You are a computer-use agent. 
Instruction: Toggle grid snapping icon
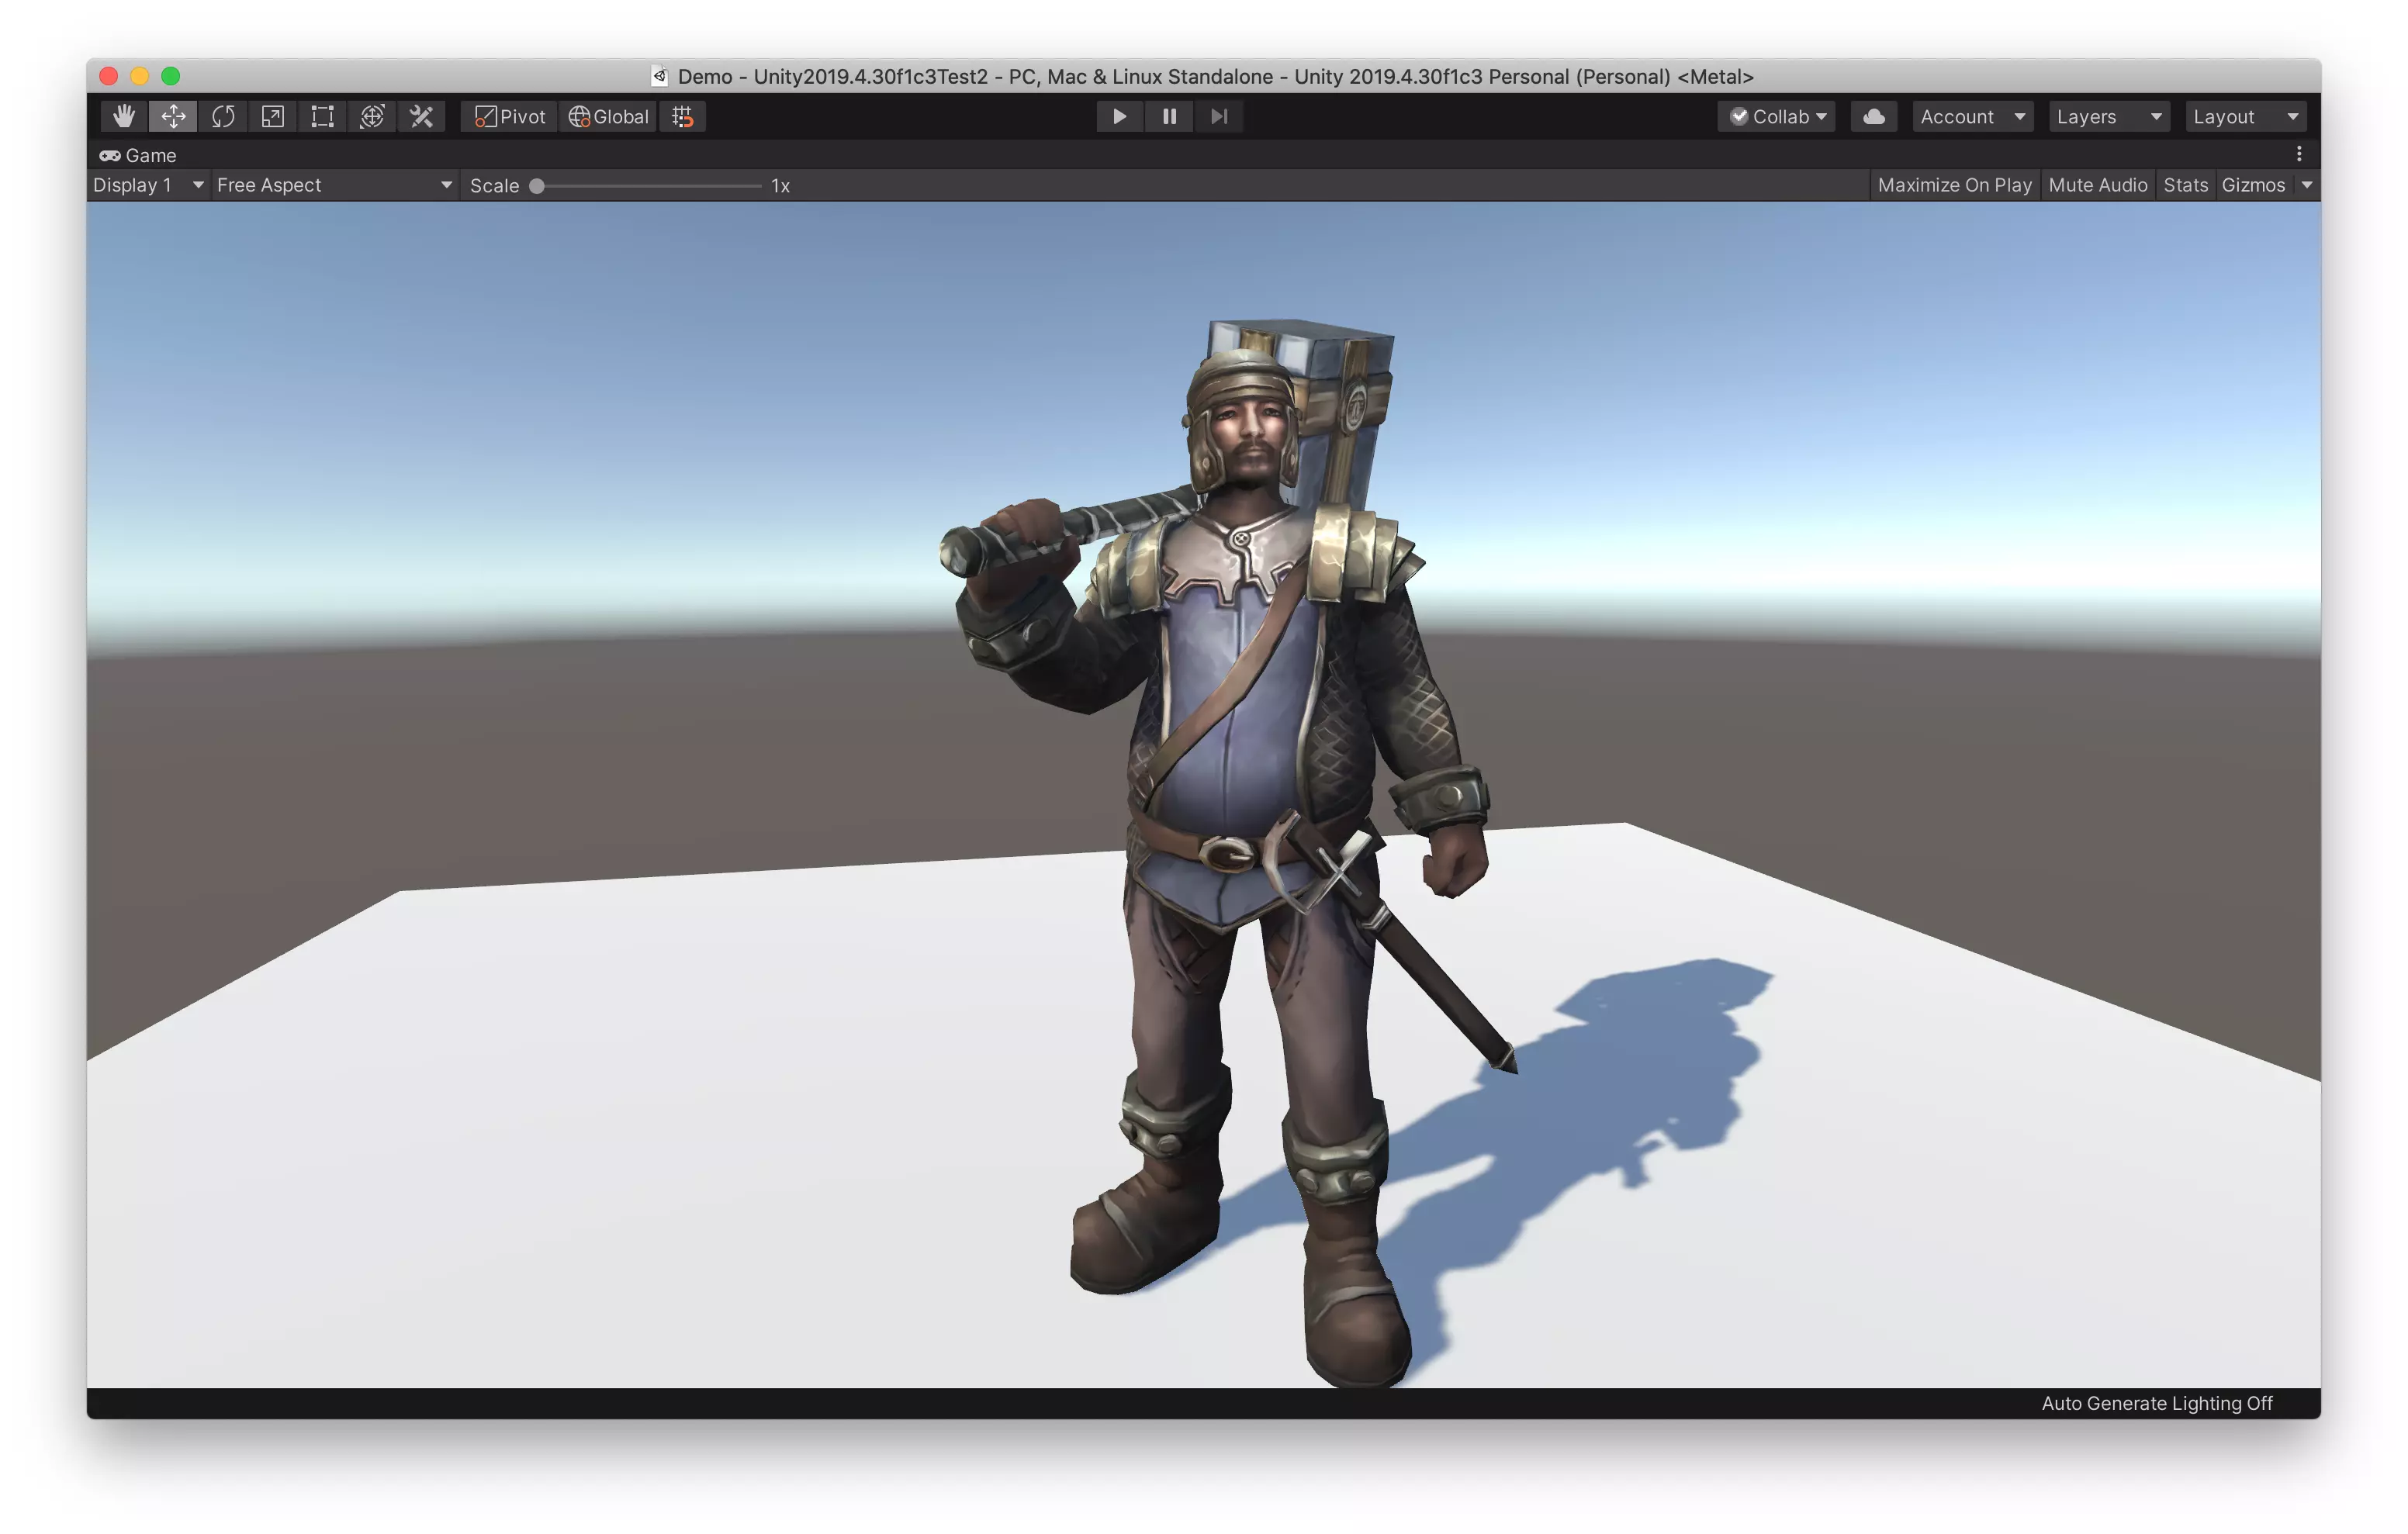683,117
